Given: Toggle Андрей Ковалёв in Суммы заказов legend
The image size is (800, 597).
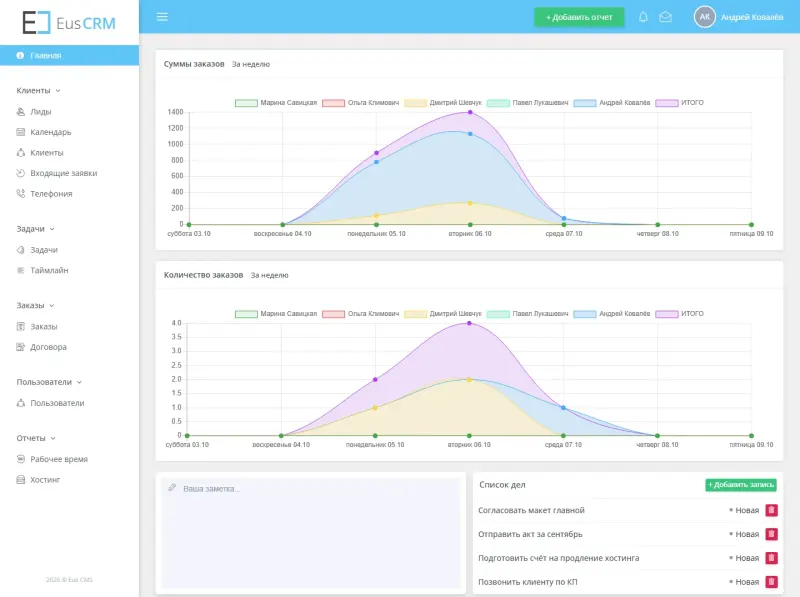Looking at the screenshot, I should [x=612, y=103].
